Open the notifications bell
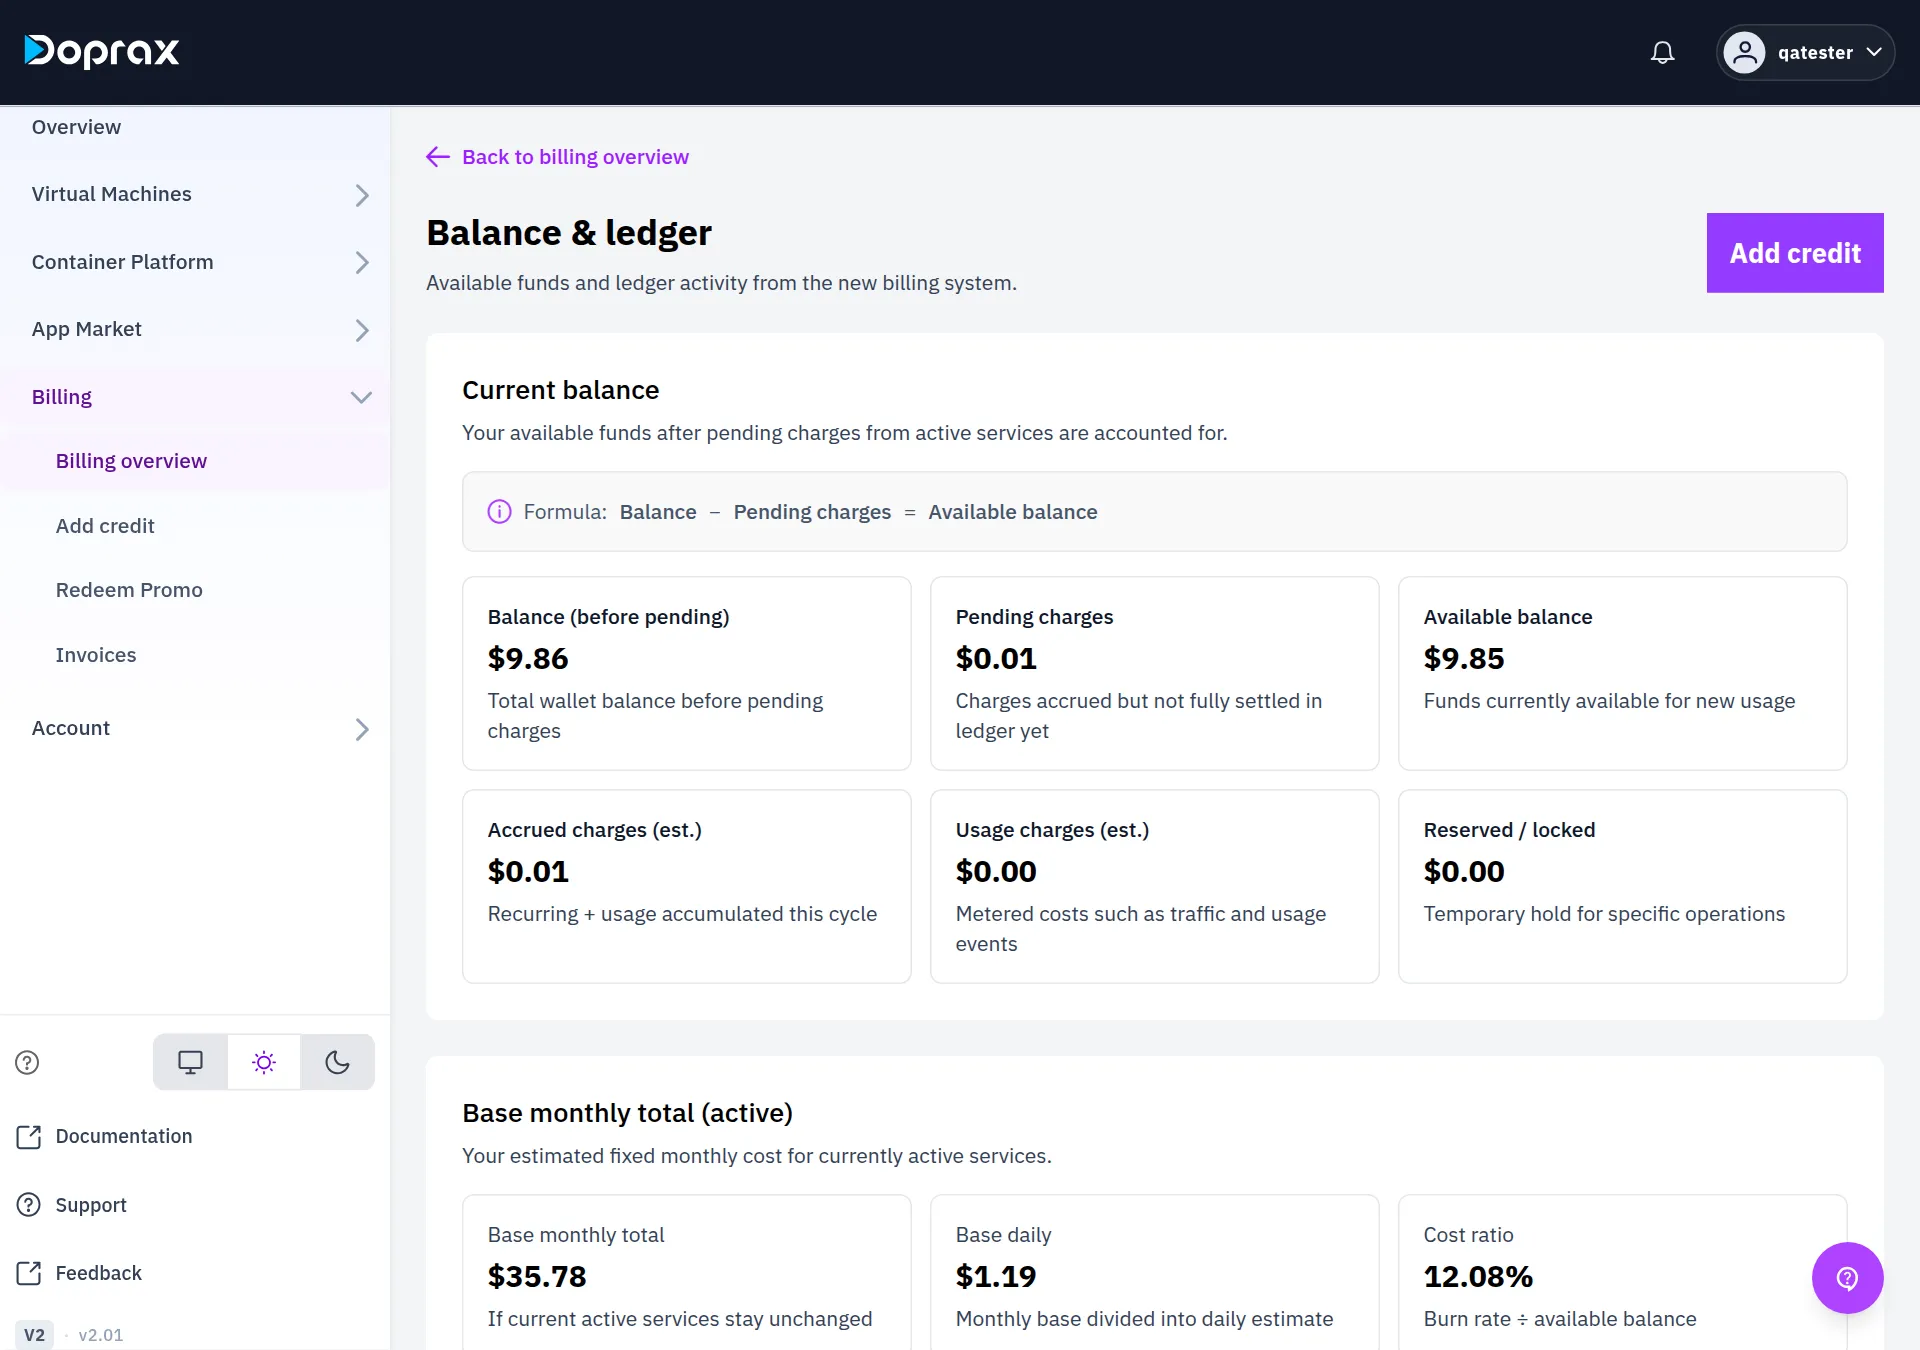Image resolution: width=1920 pixels, height=1350 pixels. [1662, 52]
